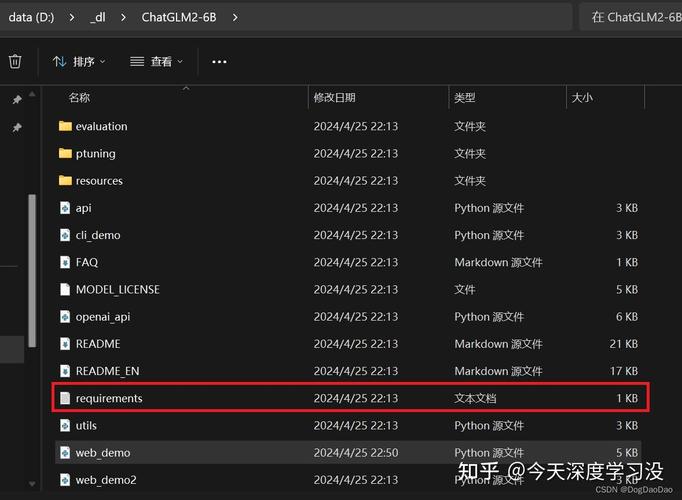Select the utils file name
This screenshot has width=682, height=500.
(x=86, y=425)
